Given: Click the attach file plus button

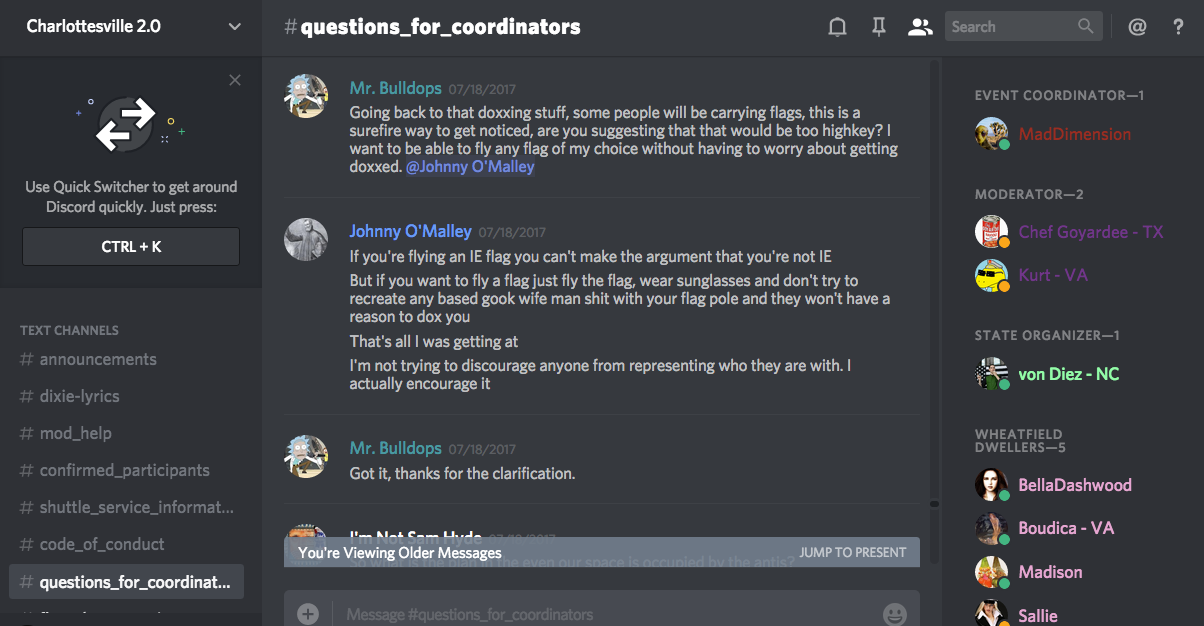Looking at the screenshot, I should tap(308, 613).
